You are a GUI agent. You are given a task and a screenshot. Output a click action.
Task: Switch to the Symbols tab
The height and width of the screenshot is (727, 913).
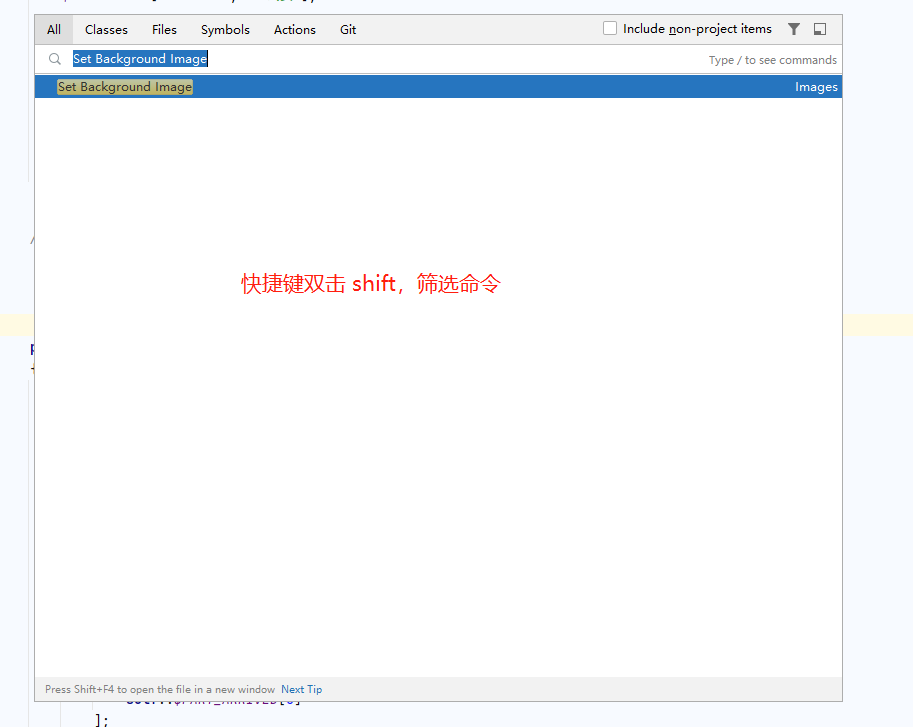[224, 29]
